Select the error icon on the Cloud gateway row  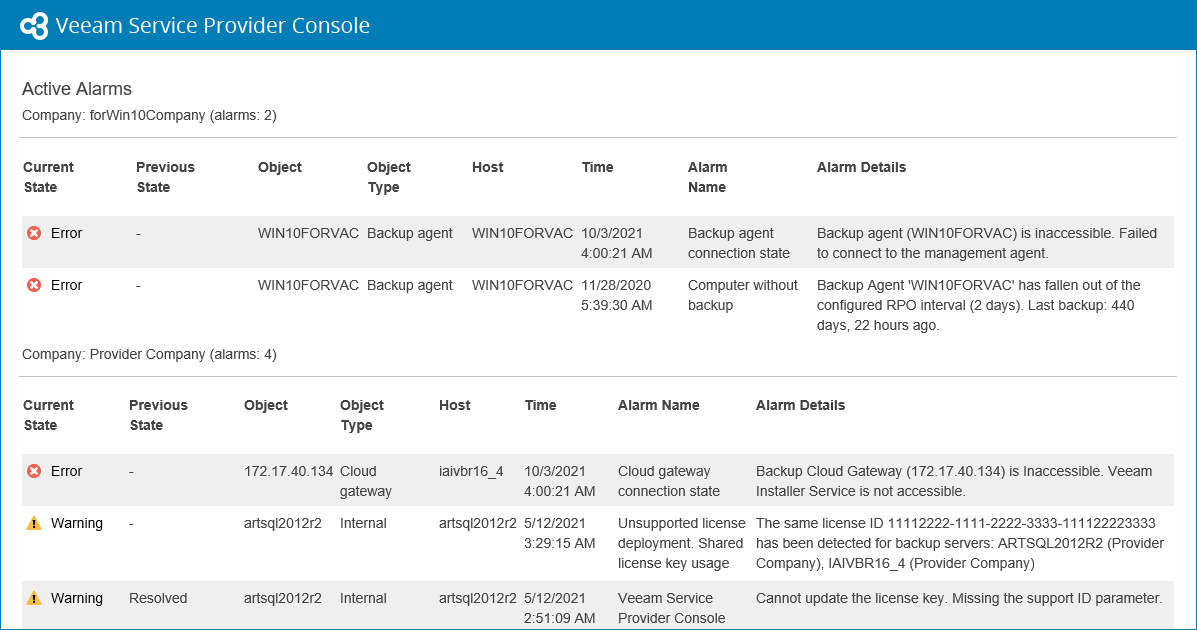point(34,471)
